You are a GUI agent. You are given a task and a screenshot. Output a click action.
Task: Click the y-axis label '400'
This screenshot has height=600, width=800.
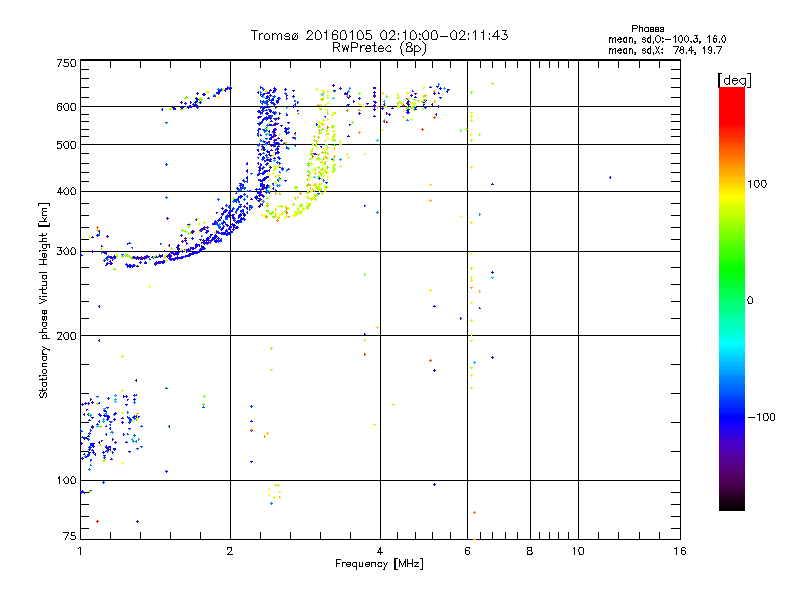coord(66,192)
